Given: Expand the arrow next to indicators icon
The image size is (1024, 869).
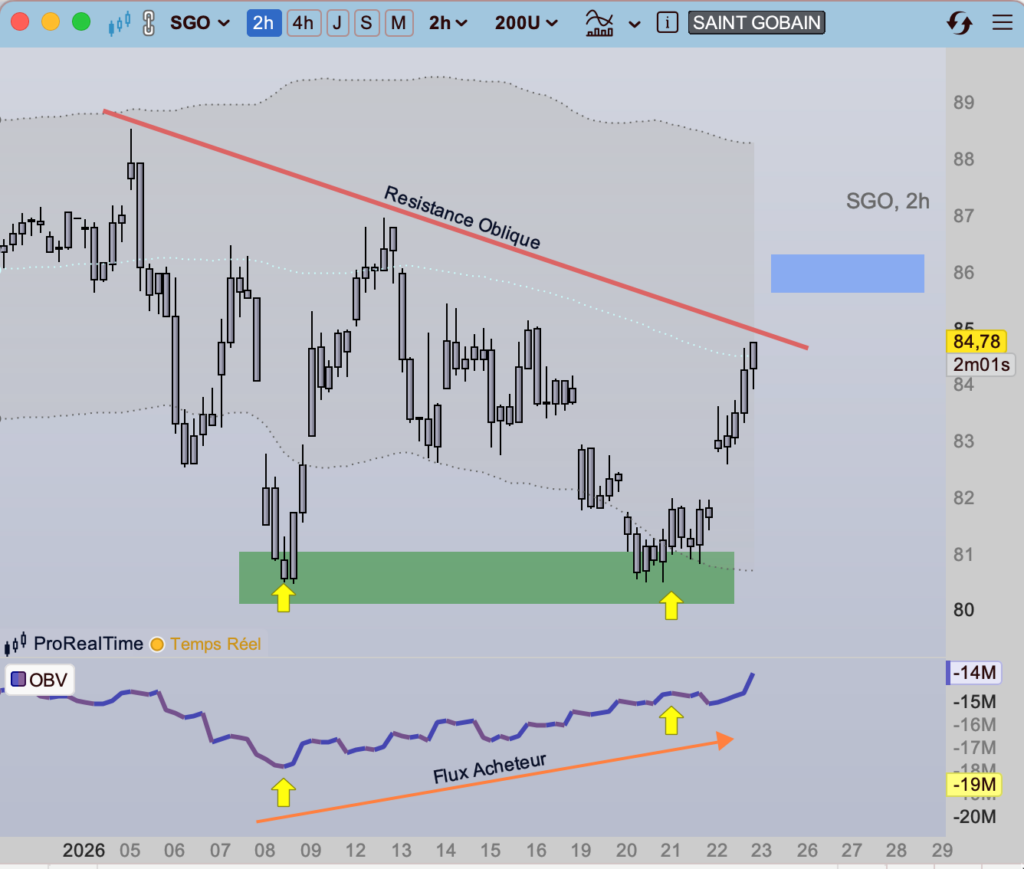Looking at the screenshot, I should tap(635, 23).
